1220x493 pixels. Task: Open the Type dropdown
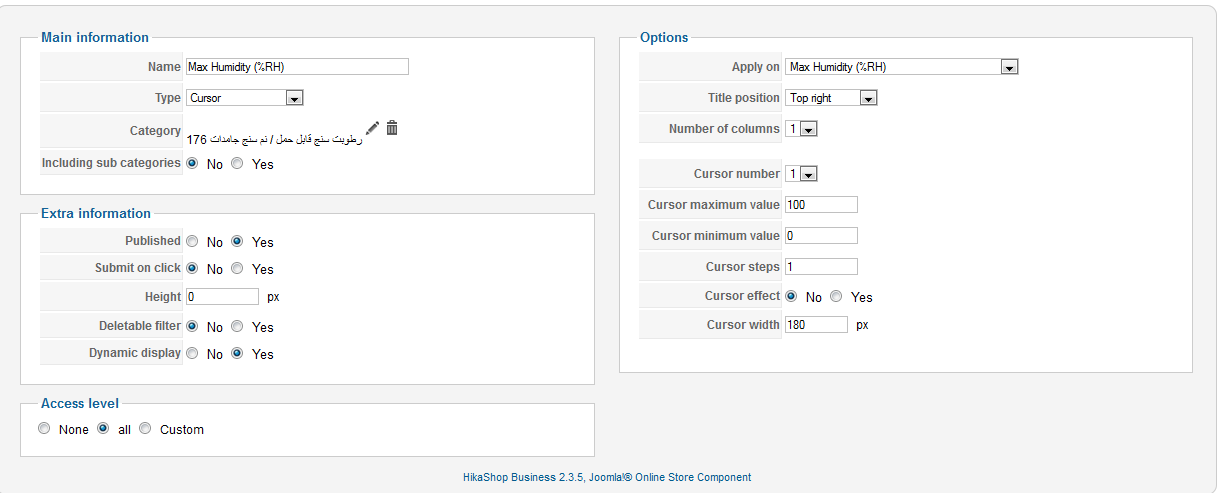294,98
